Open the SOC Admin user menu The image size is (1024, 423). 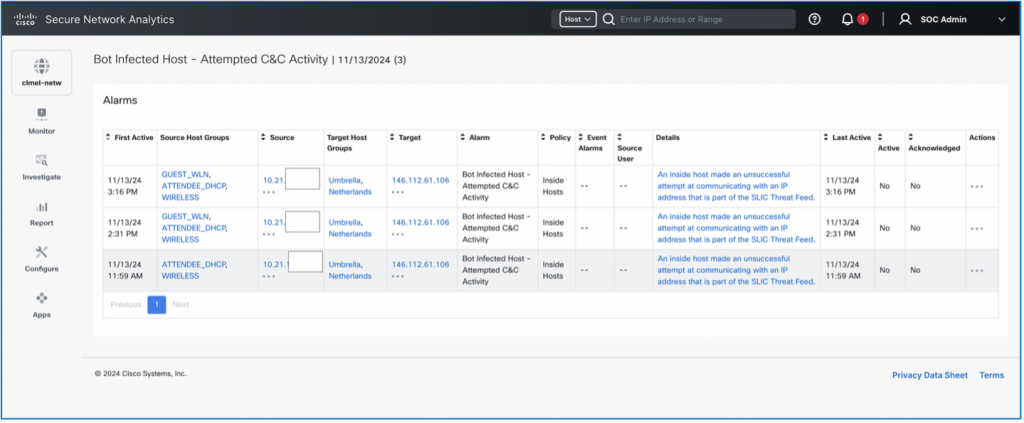951,19
